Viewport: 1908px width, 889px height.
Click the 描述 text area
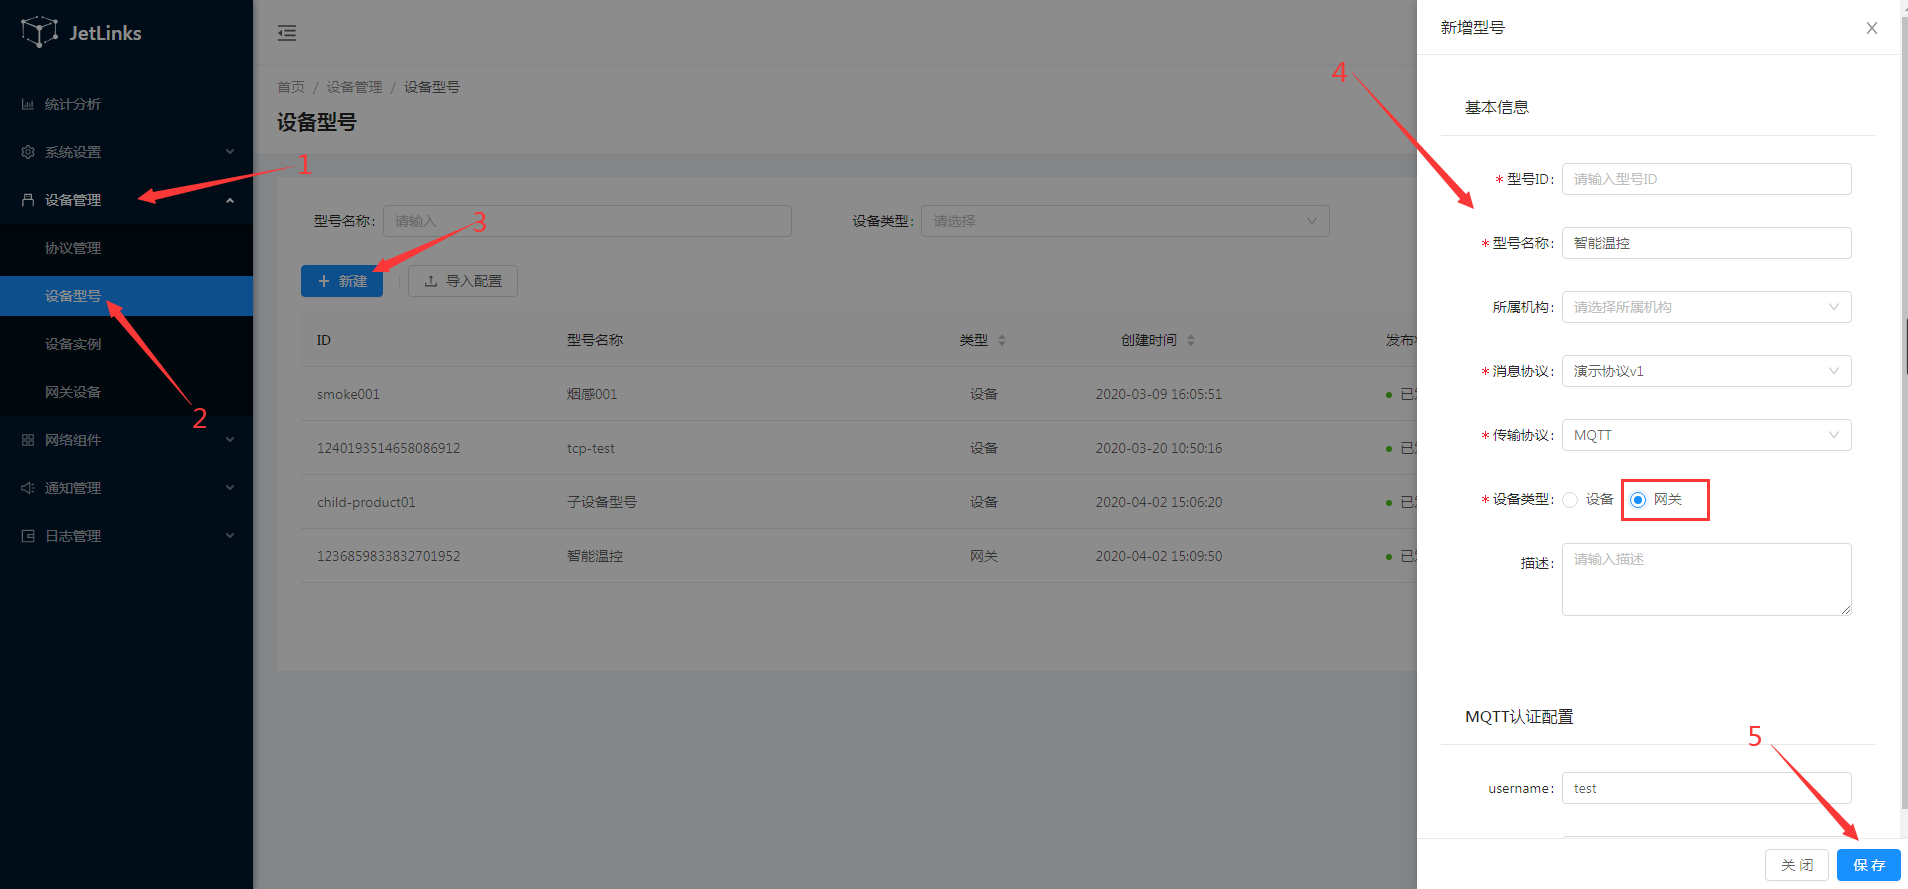pos(1706,579)
